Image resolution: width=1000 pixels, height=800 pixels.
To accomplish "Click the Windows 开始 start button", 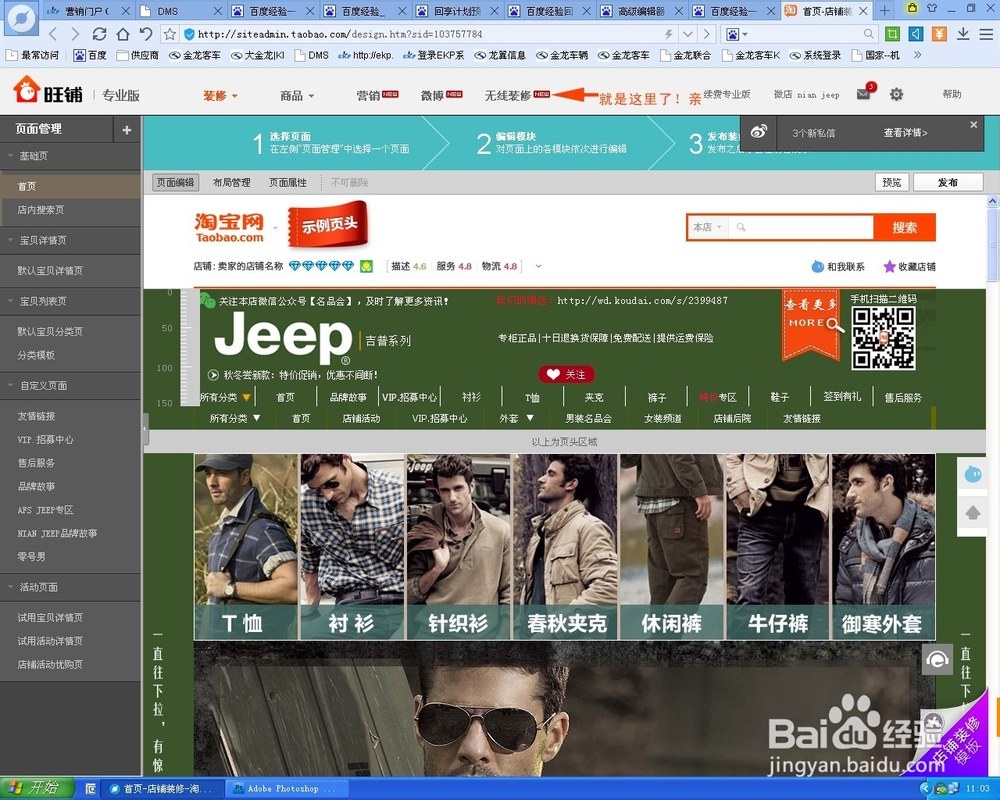I will (x=37, y=789).
